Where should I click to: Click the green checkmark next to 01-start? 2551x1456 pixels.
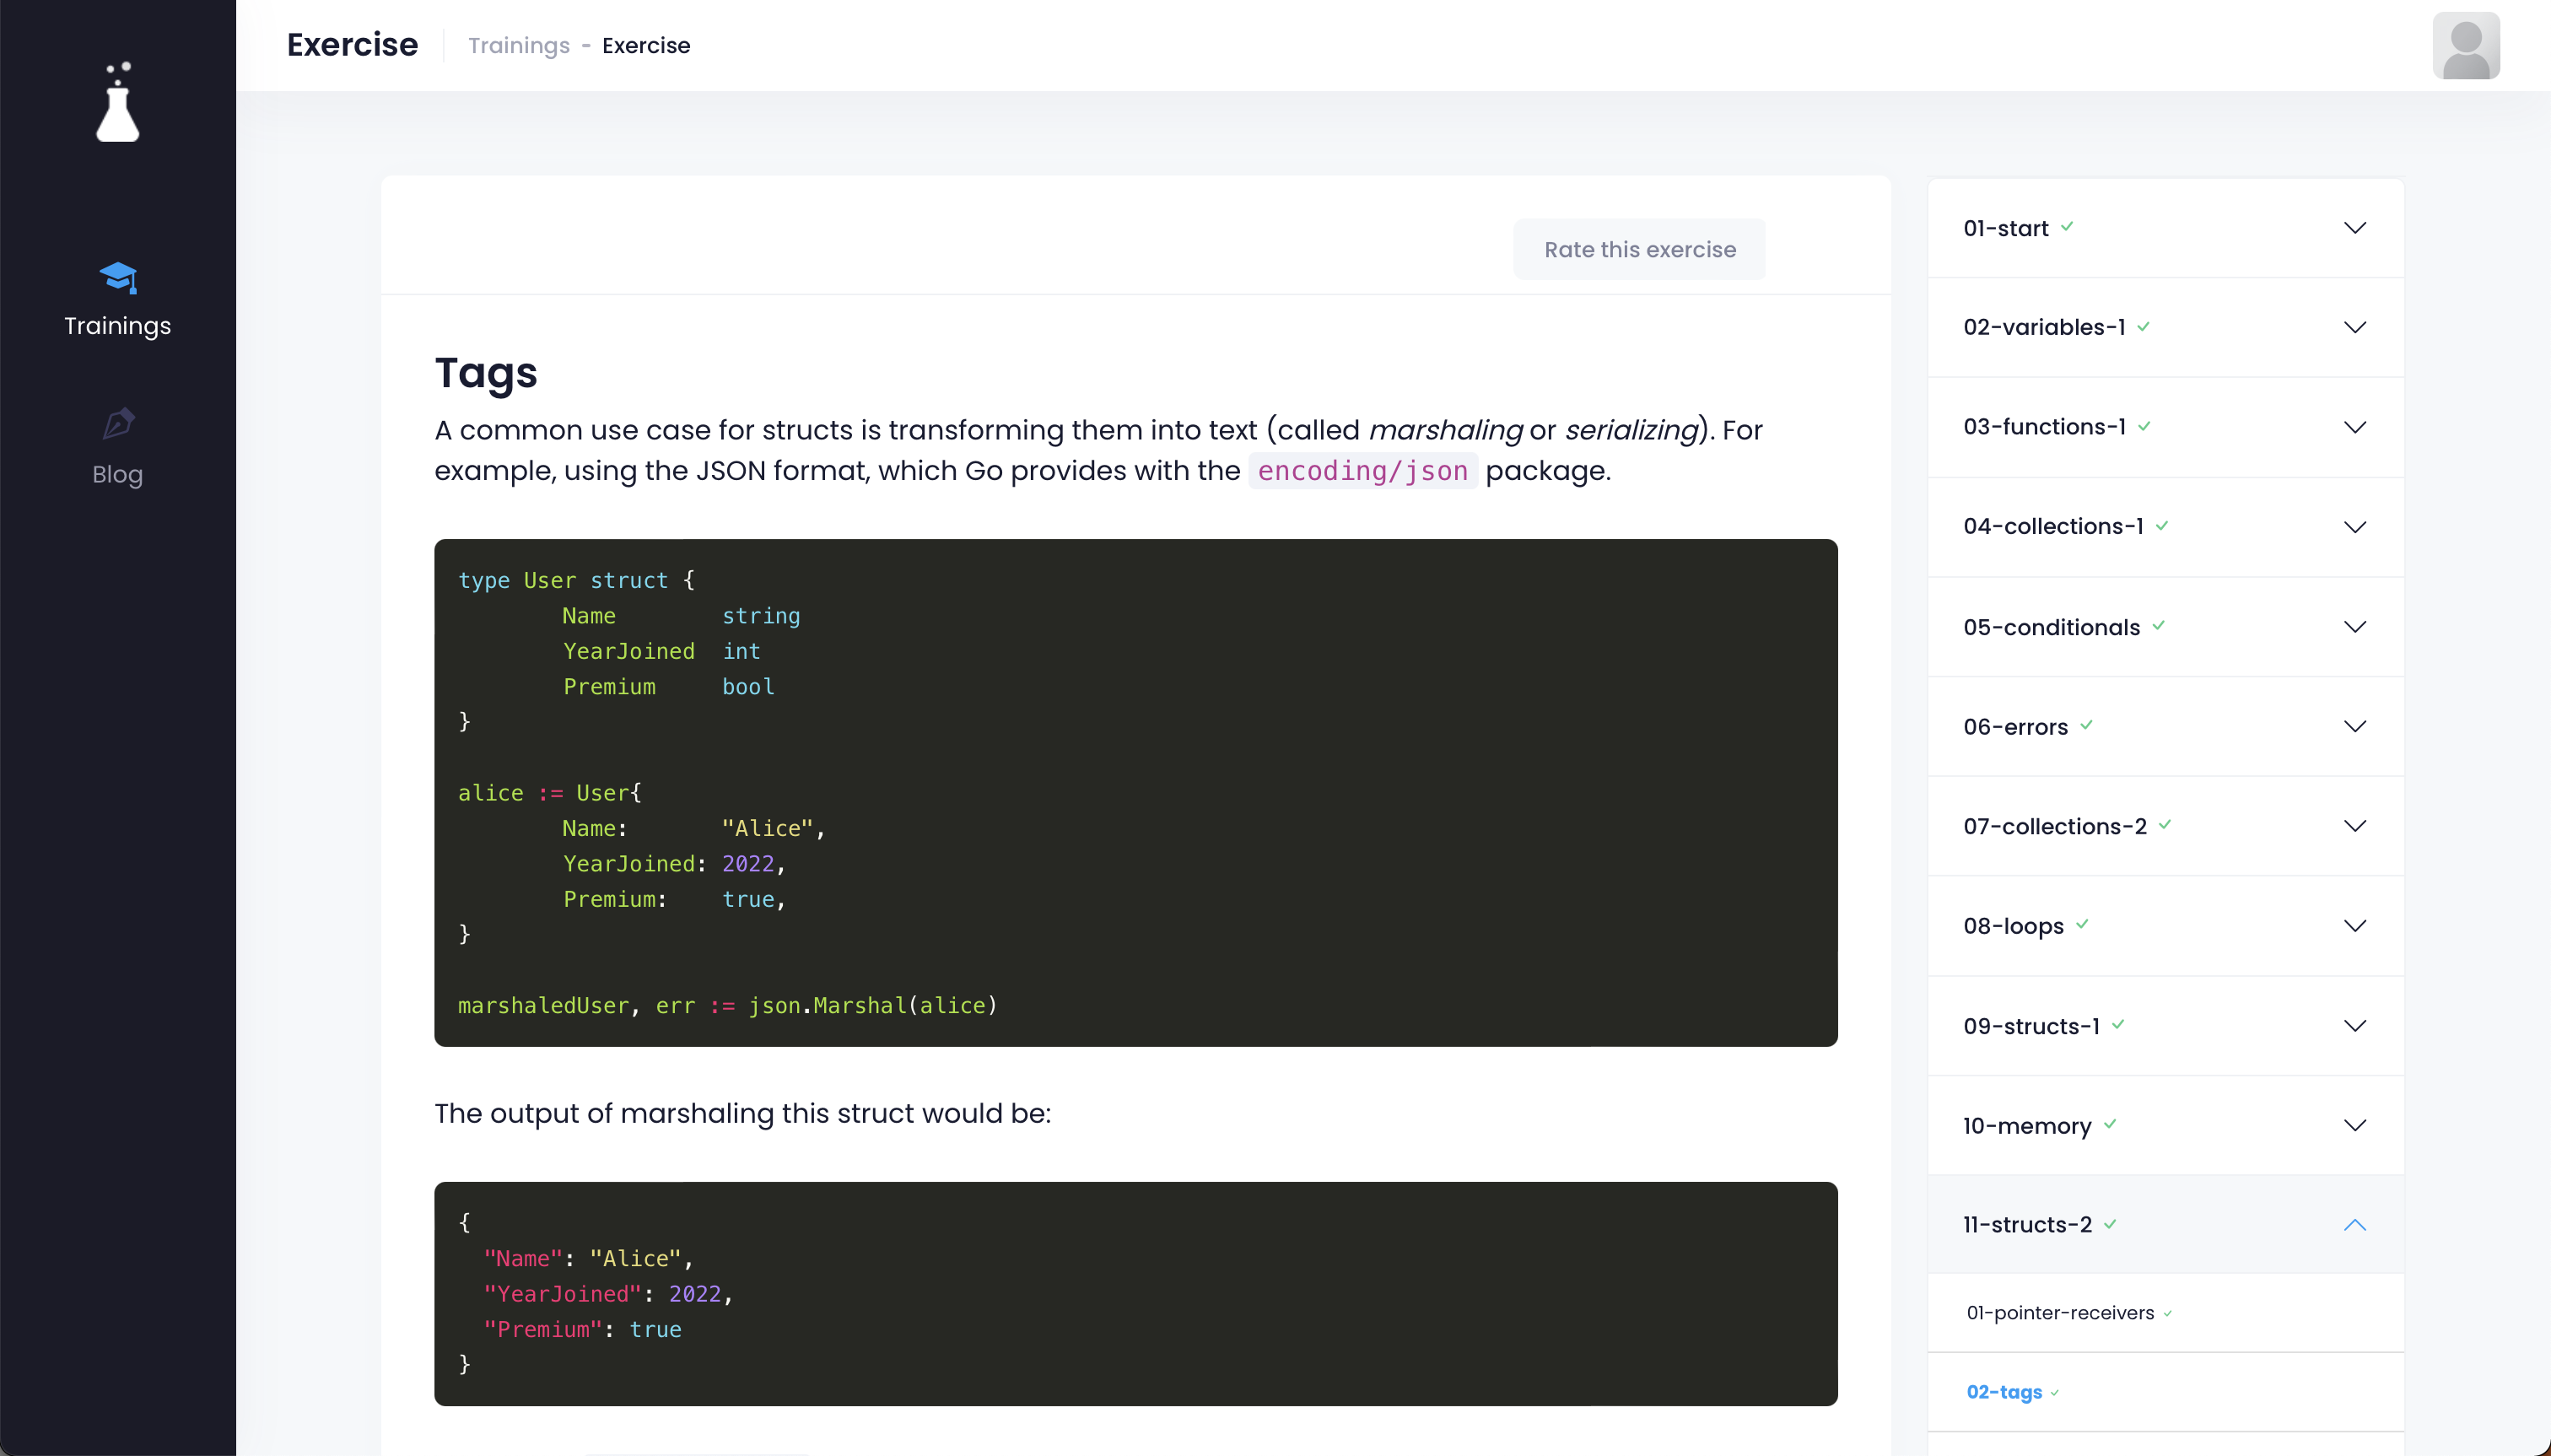click(x=2066, y=227)
